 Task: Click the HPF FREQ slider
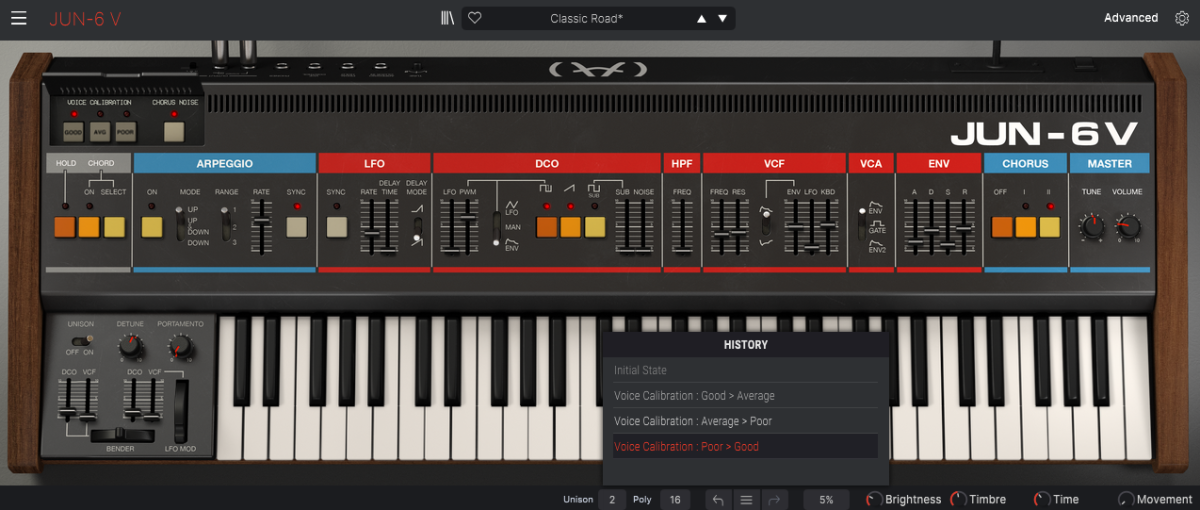point(682,227)
